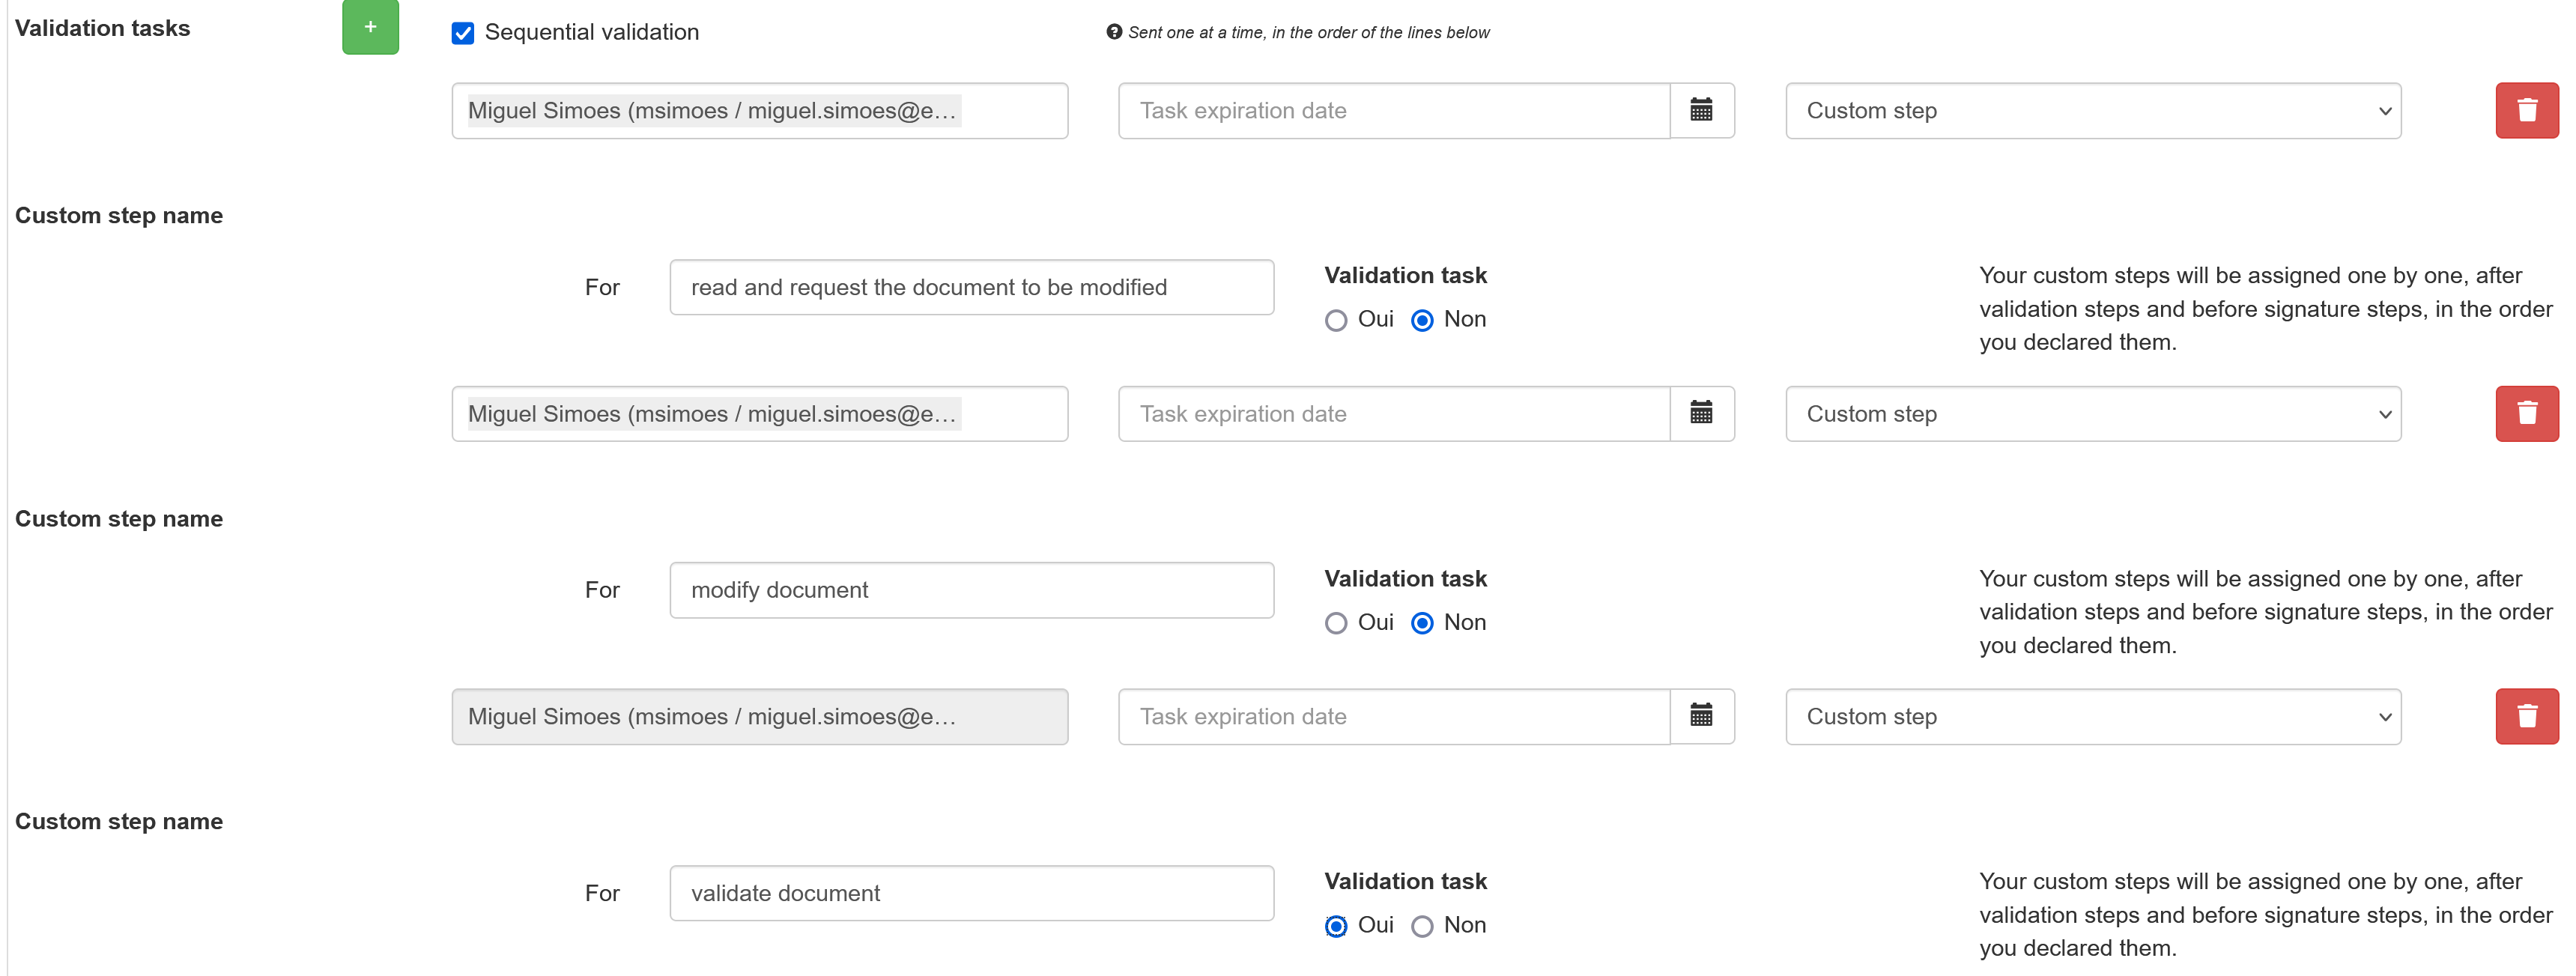Uncheck the Sequential validation checkbox
2576x976 pixels.
click(463, 33)
